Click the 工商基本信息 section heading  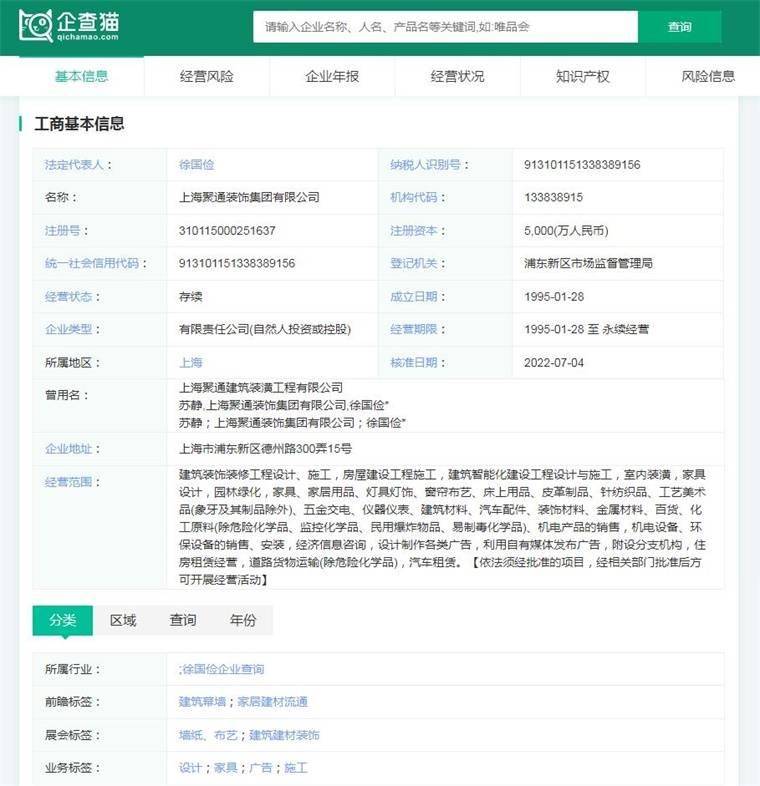[x=79, y=124]
